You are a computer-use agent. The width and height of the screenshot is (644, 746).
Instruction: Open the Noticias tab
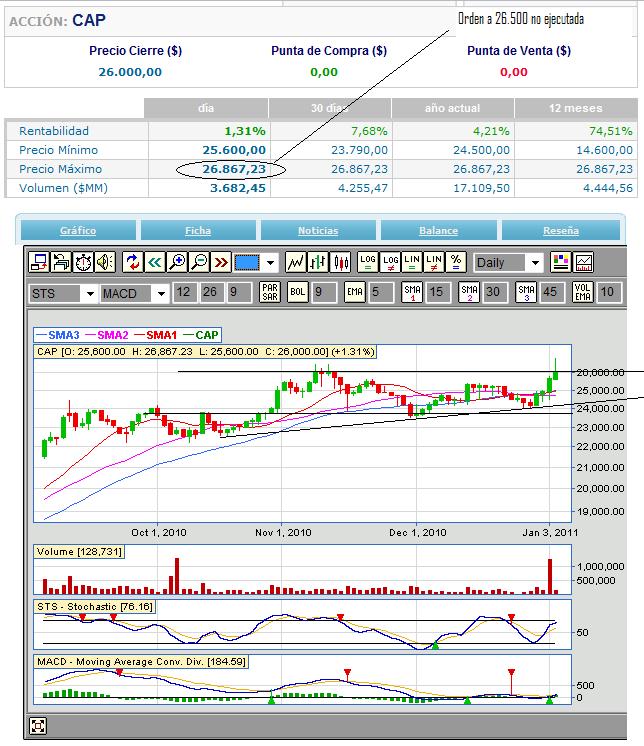[x=318, y=230]
